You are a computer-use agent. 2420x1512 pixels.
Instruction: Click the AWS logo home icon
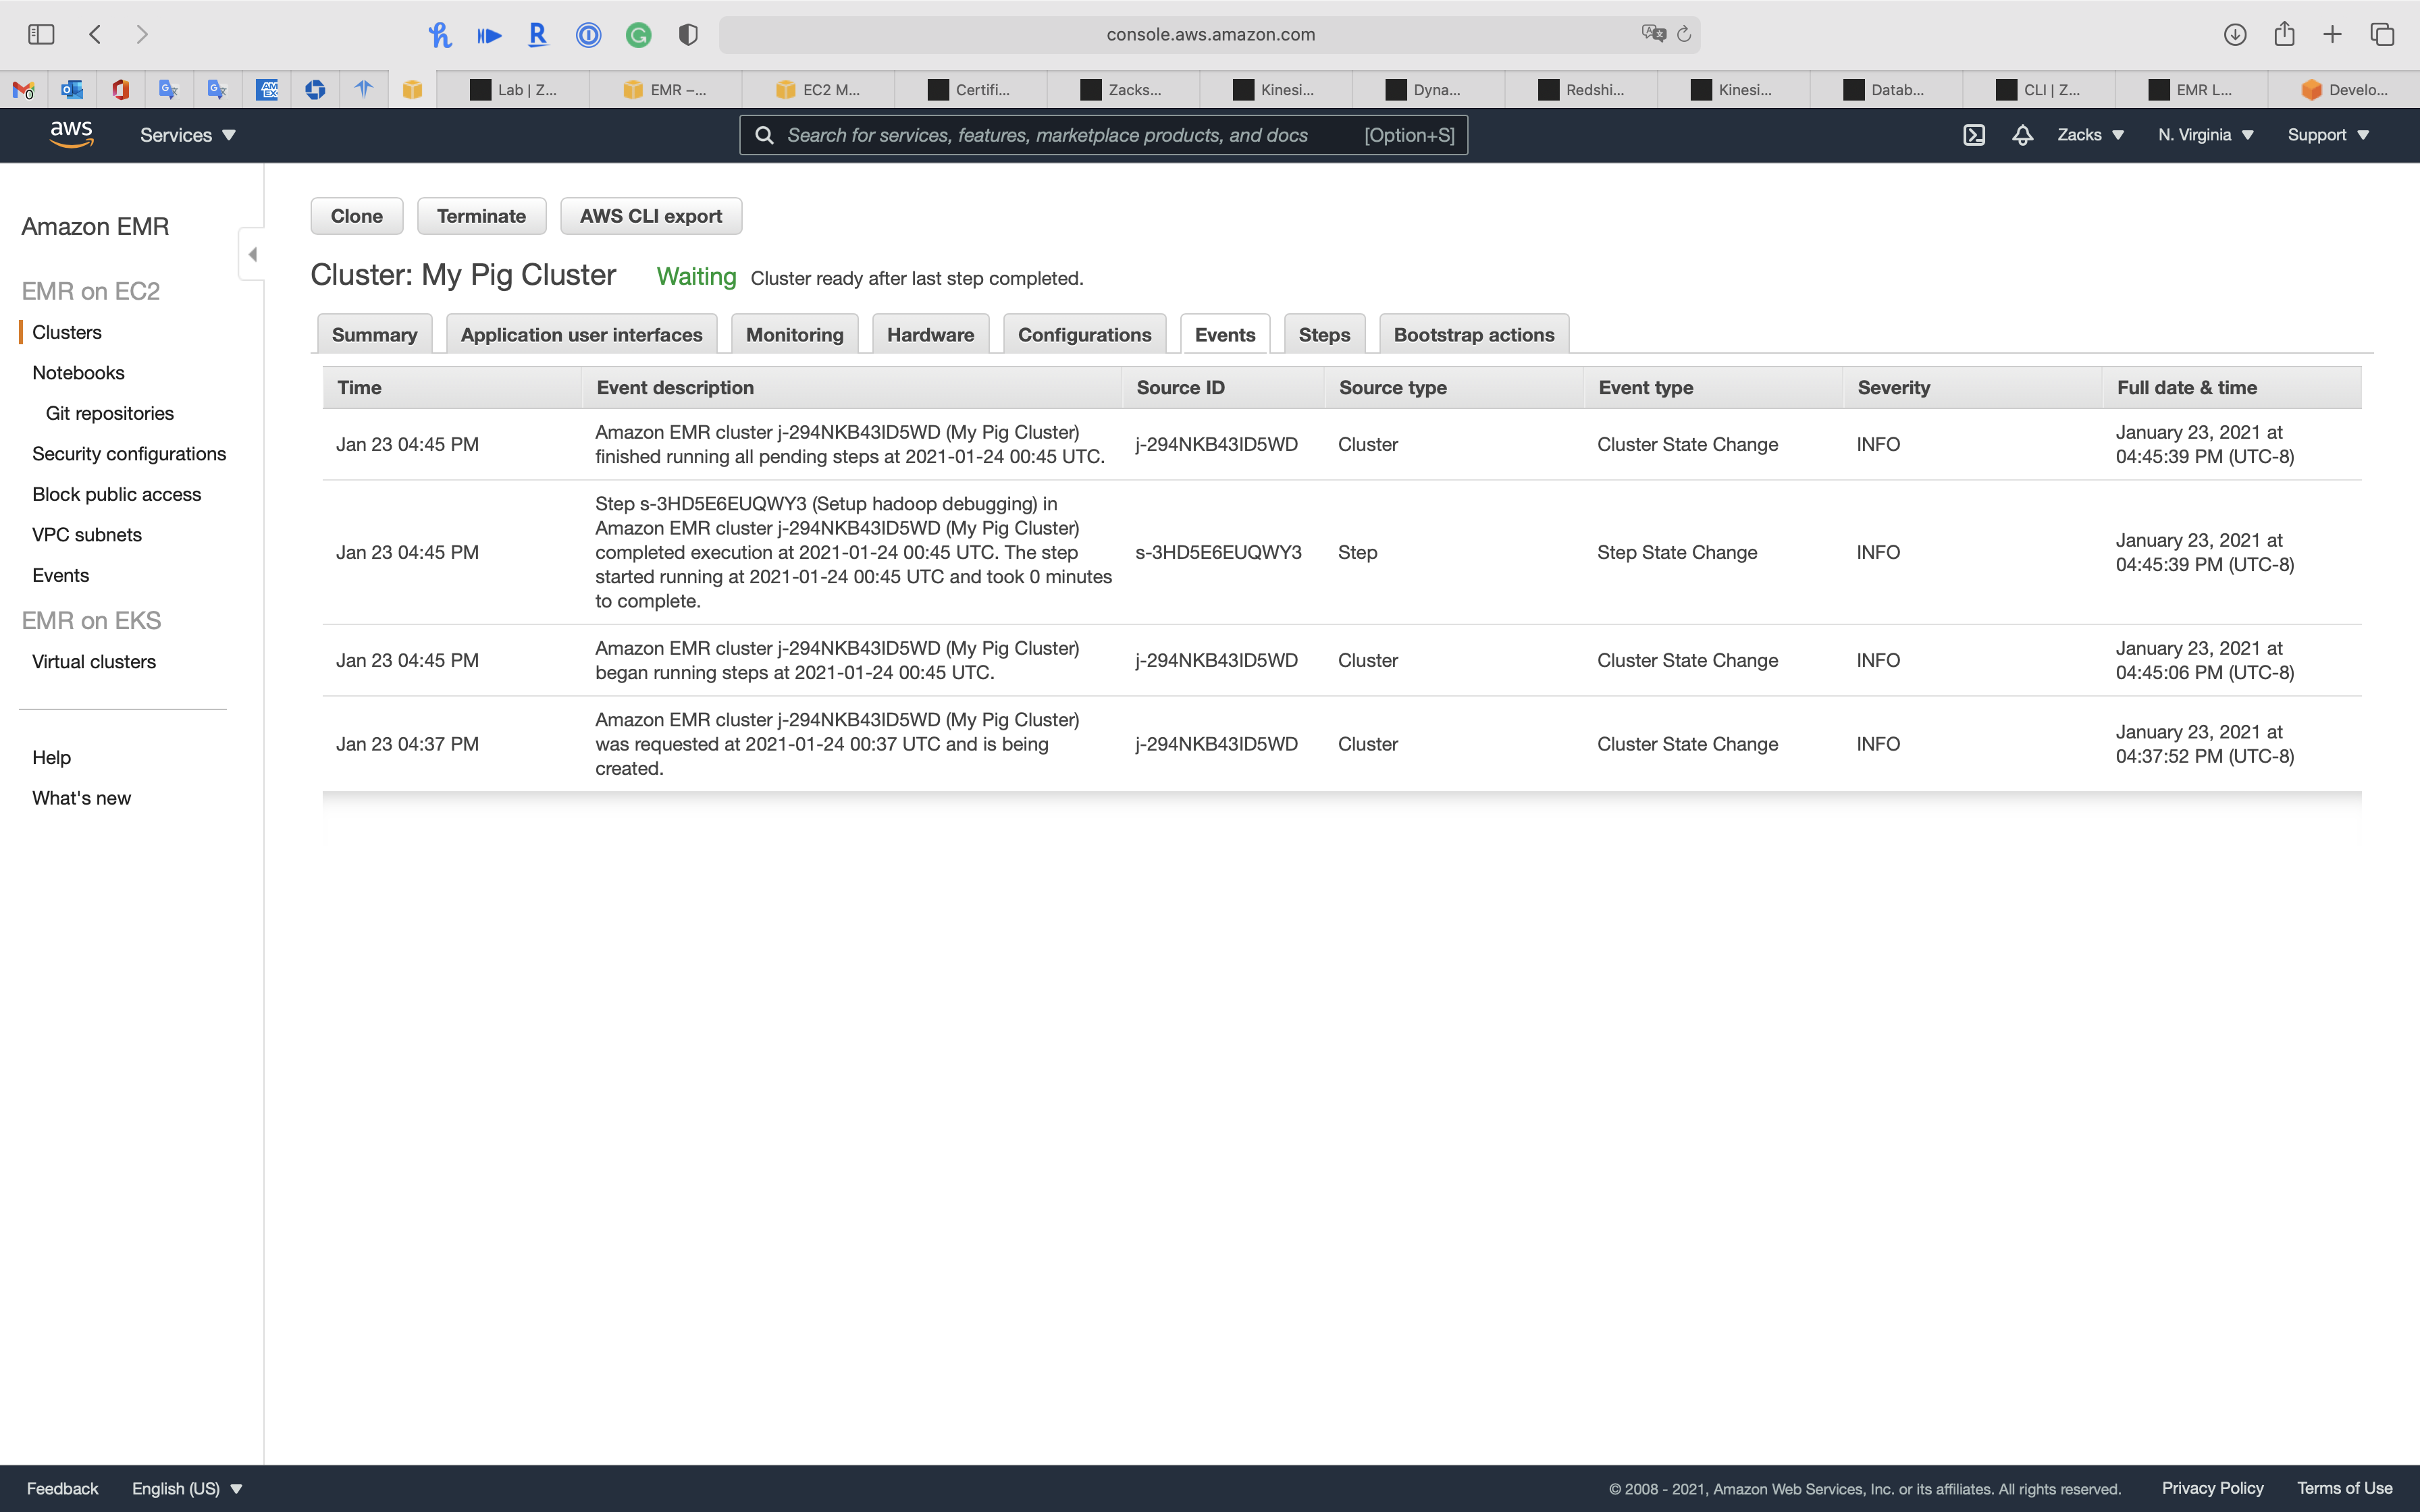71,134
